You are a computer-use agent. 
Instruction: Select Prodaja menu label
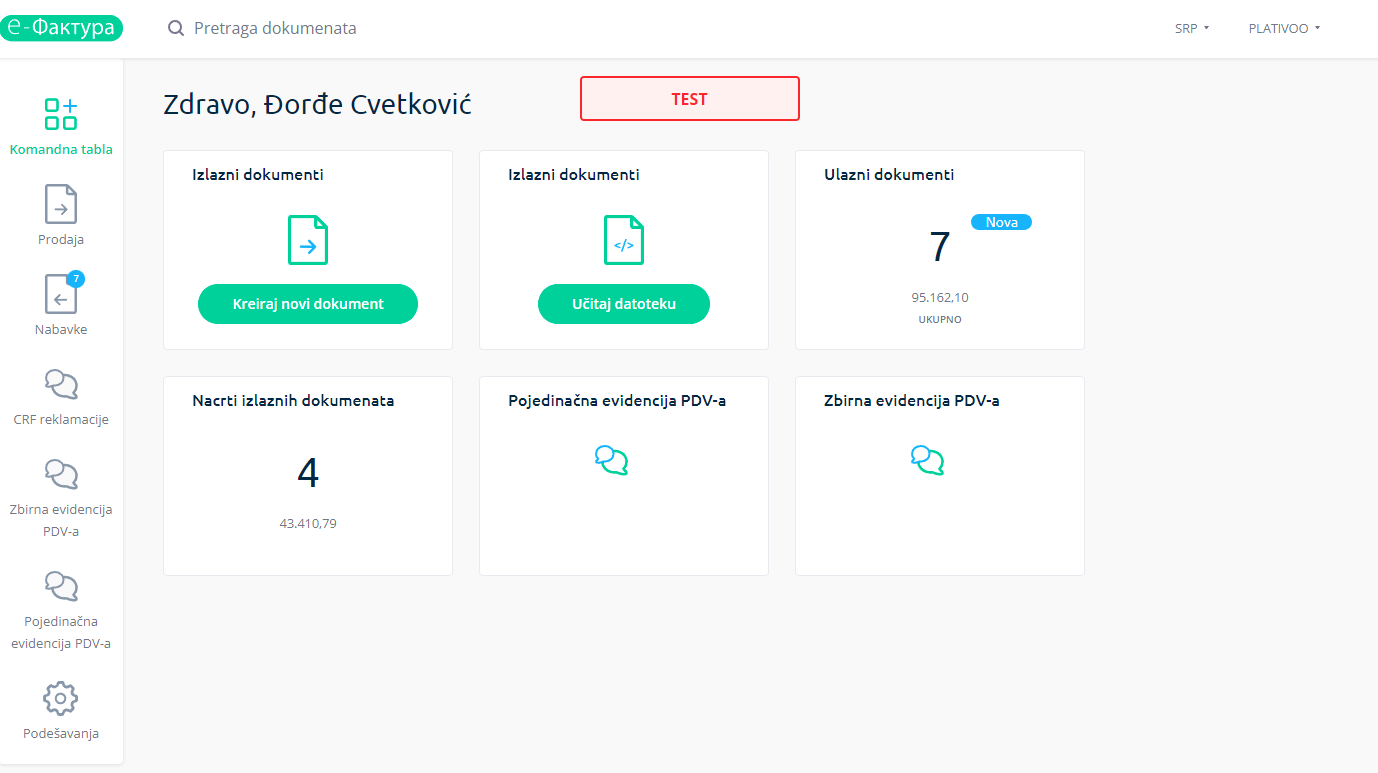(61, 240)
